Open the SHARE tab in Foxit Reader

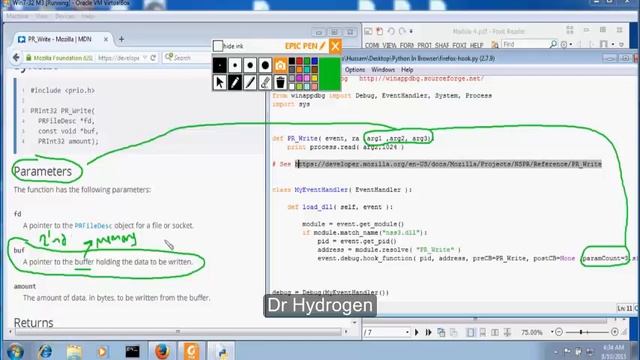[x=442, y=45]
